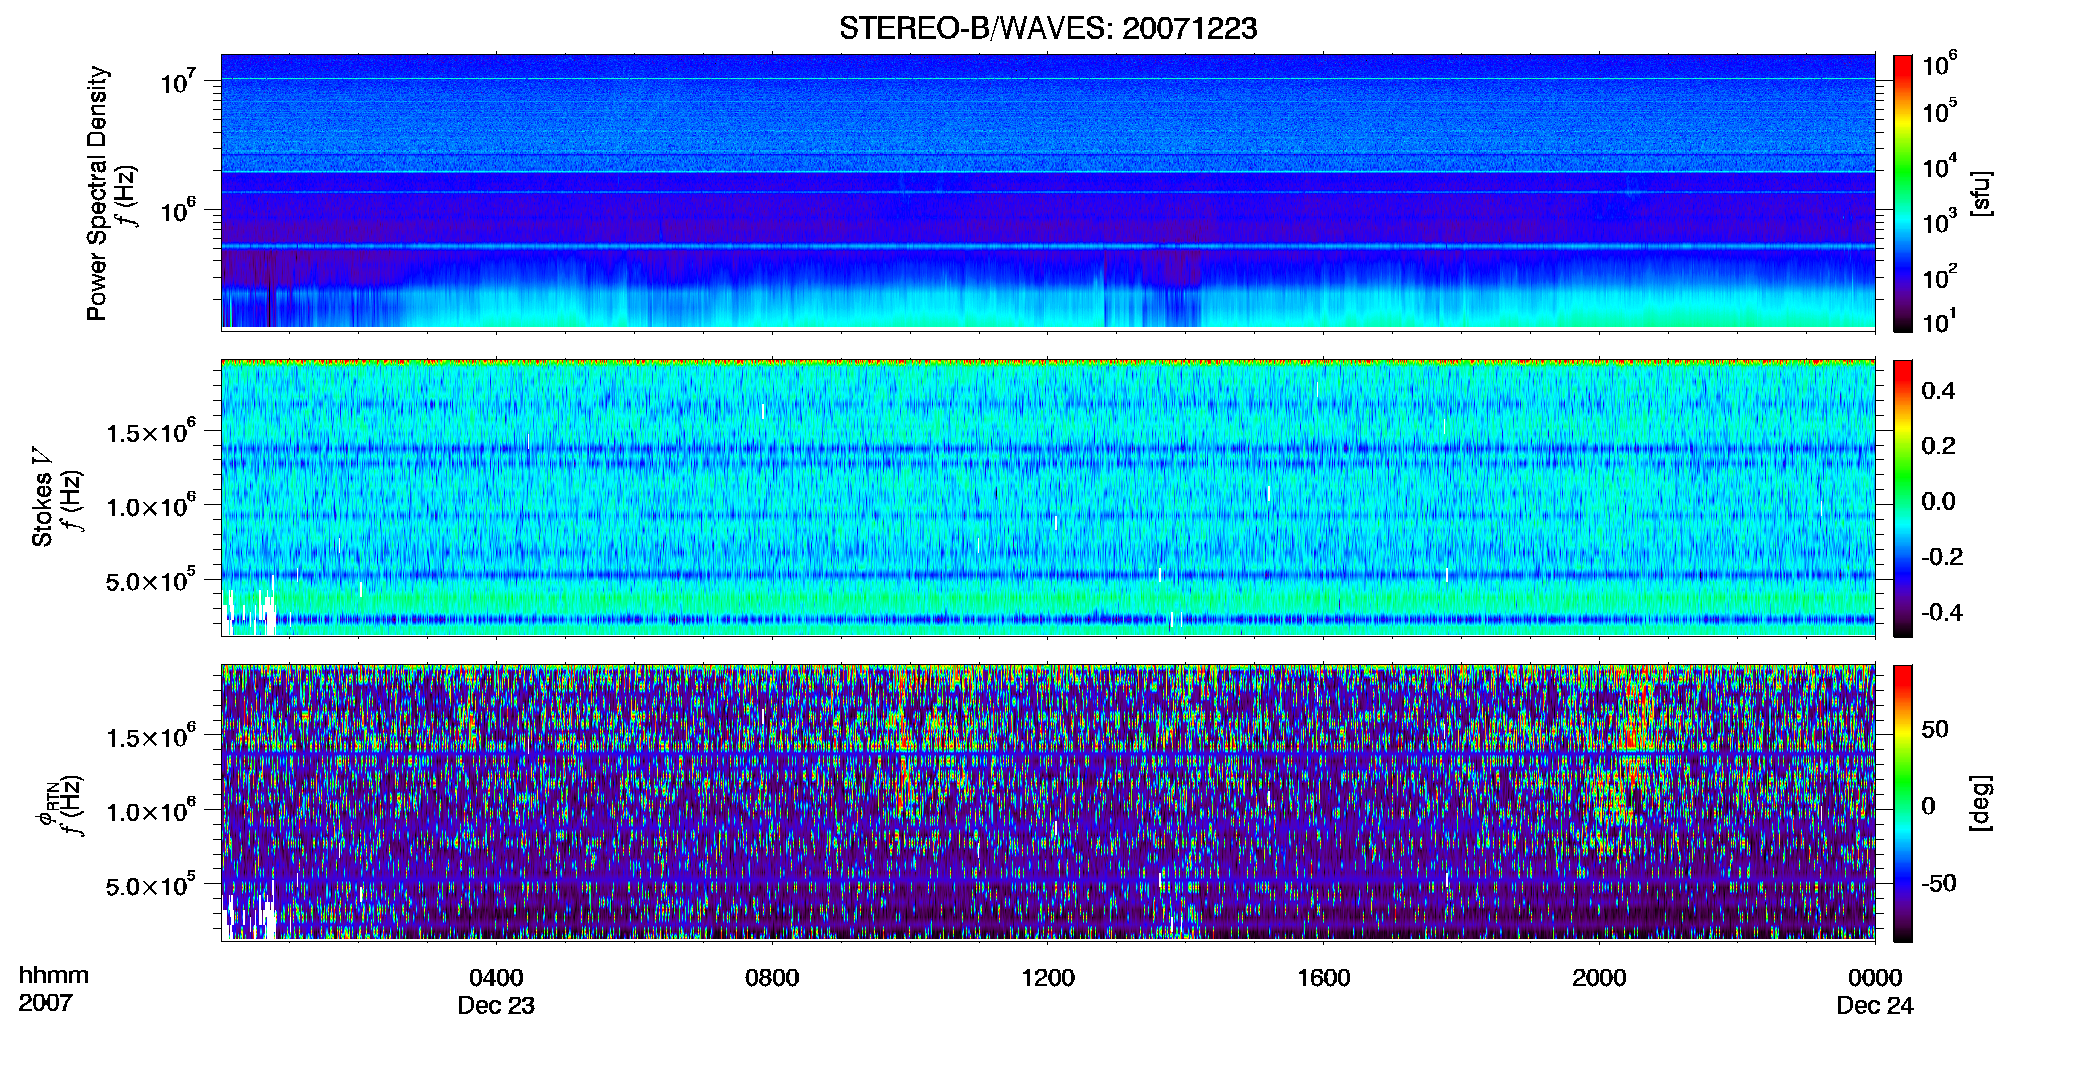This screenshot has height=1080, width=2096.
Task: Click the 0.4 value on Stokes color bar
Action: pos(1938,391)
